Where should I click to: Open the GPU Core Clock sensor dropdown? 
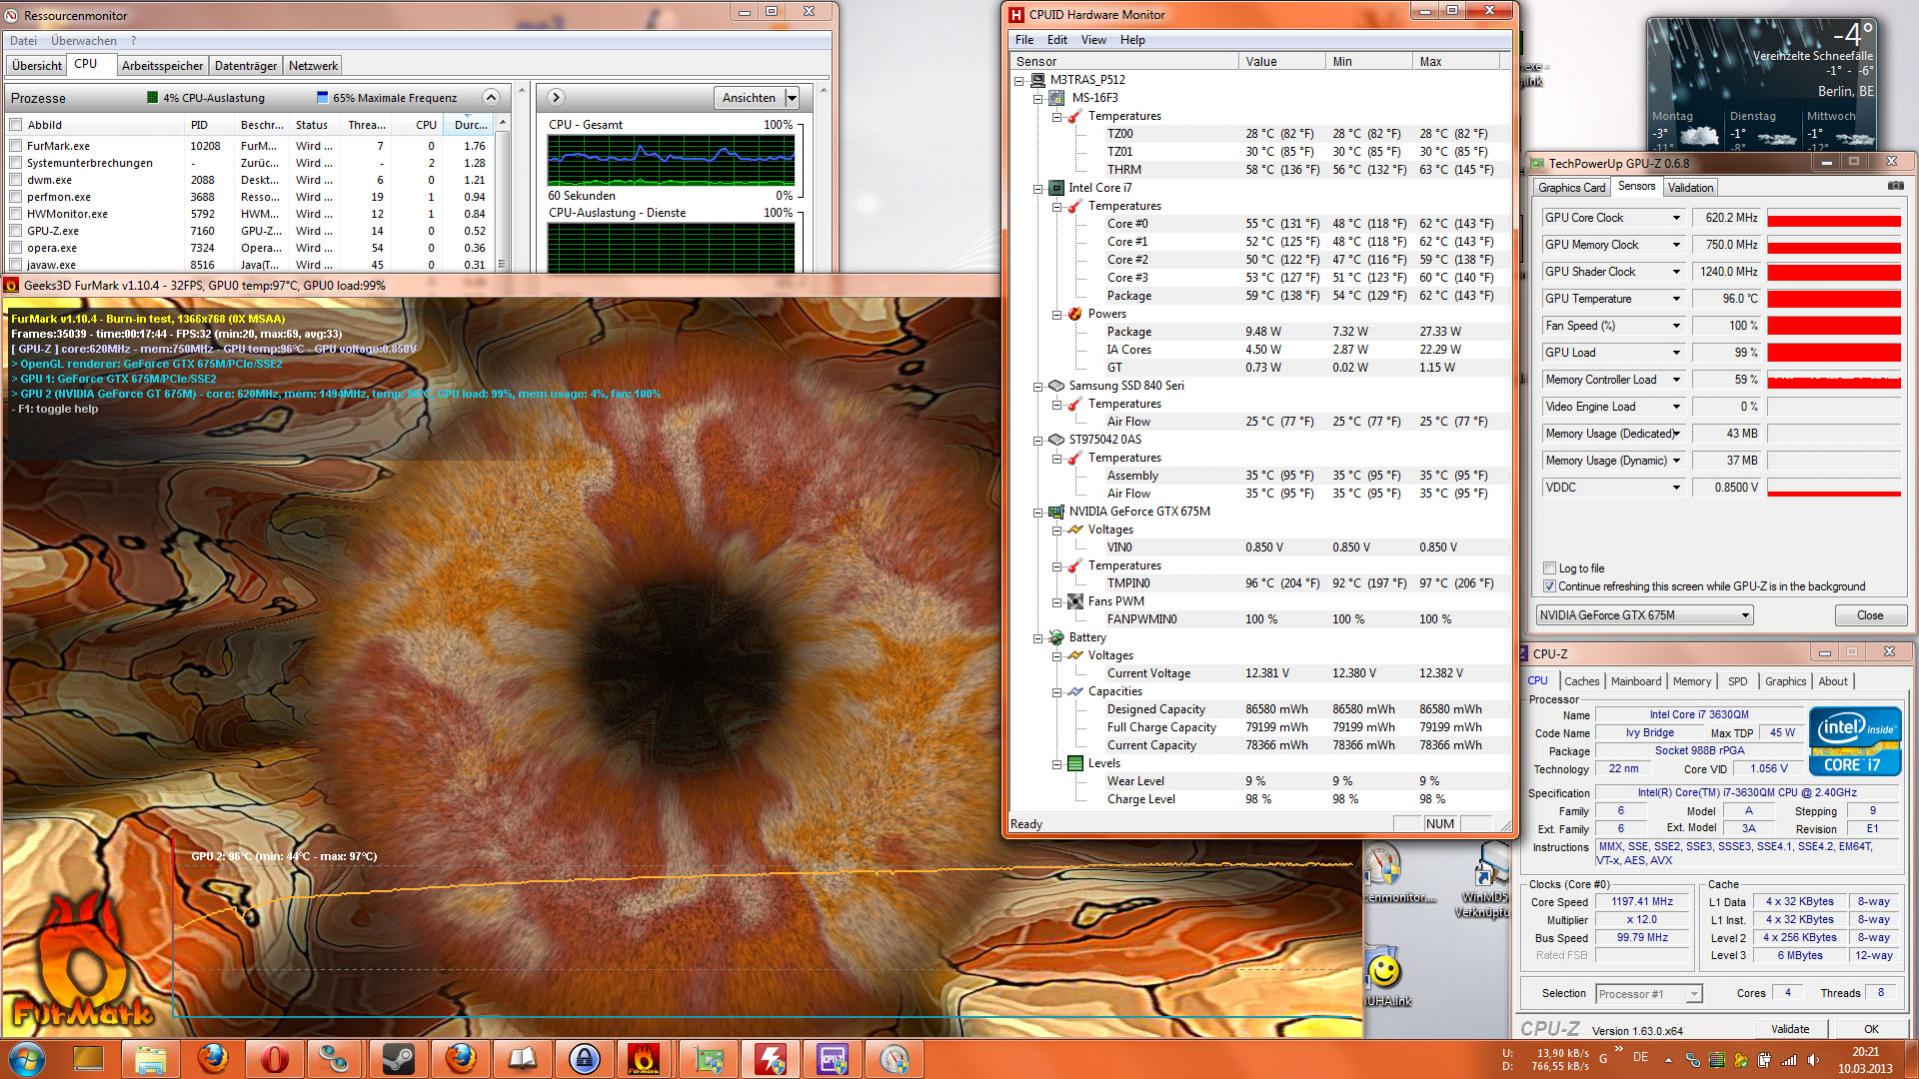[1676, 218]
